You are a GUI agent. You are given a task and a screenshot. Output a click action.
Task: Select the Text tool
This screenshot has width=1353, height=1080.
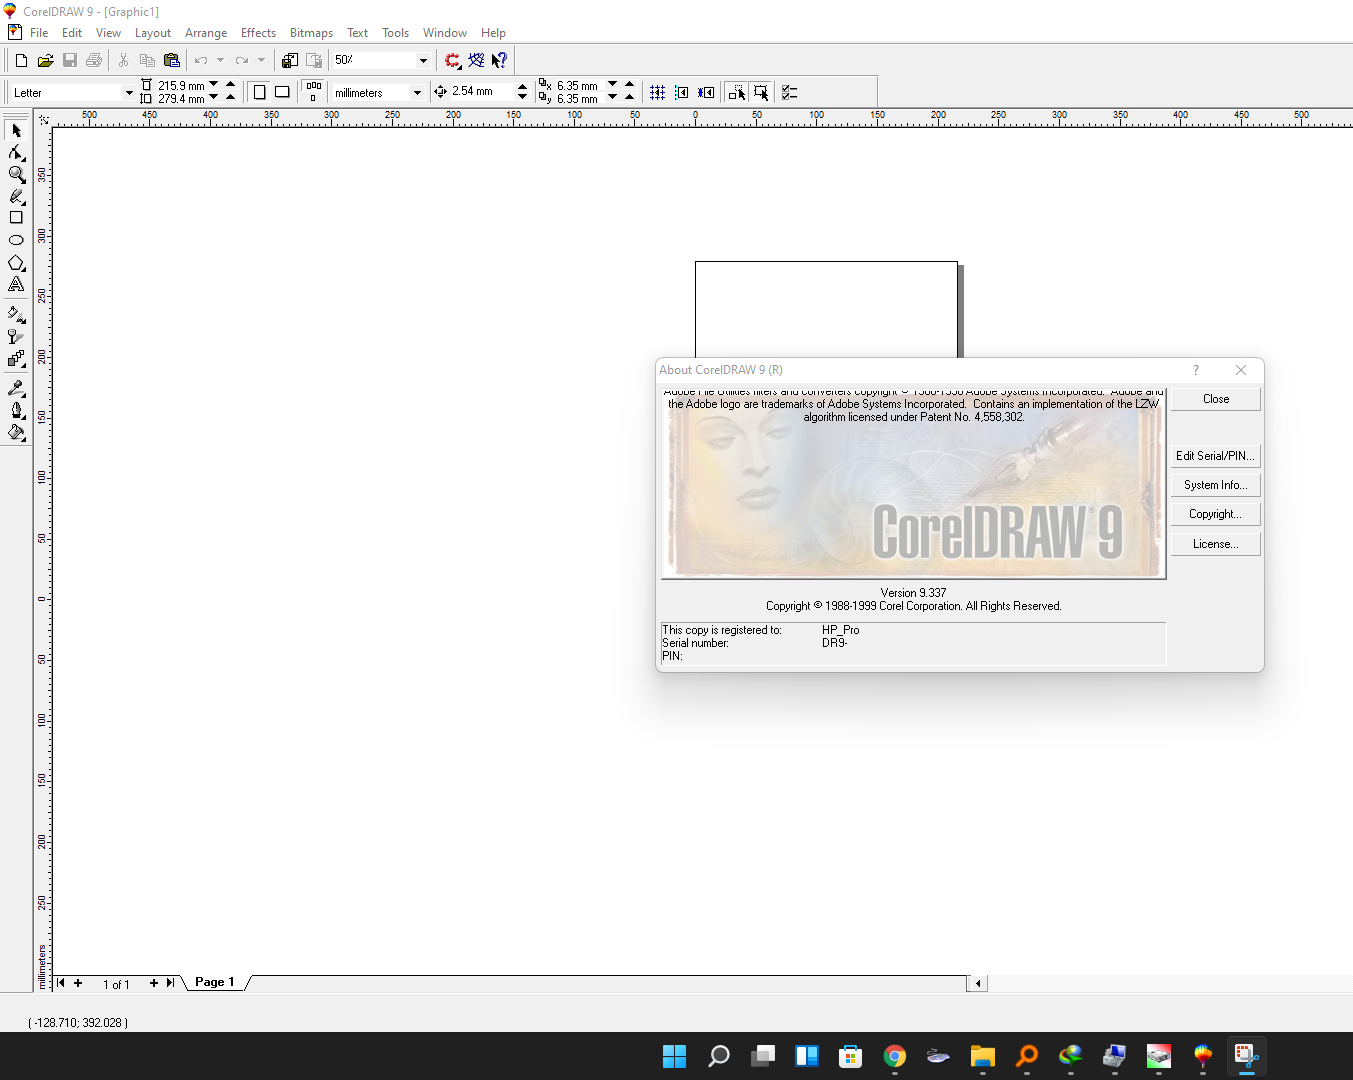(16, 285)
